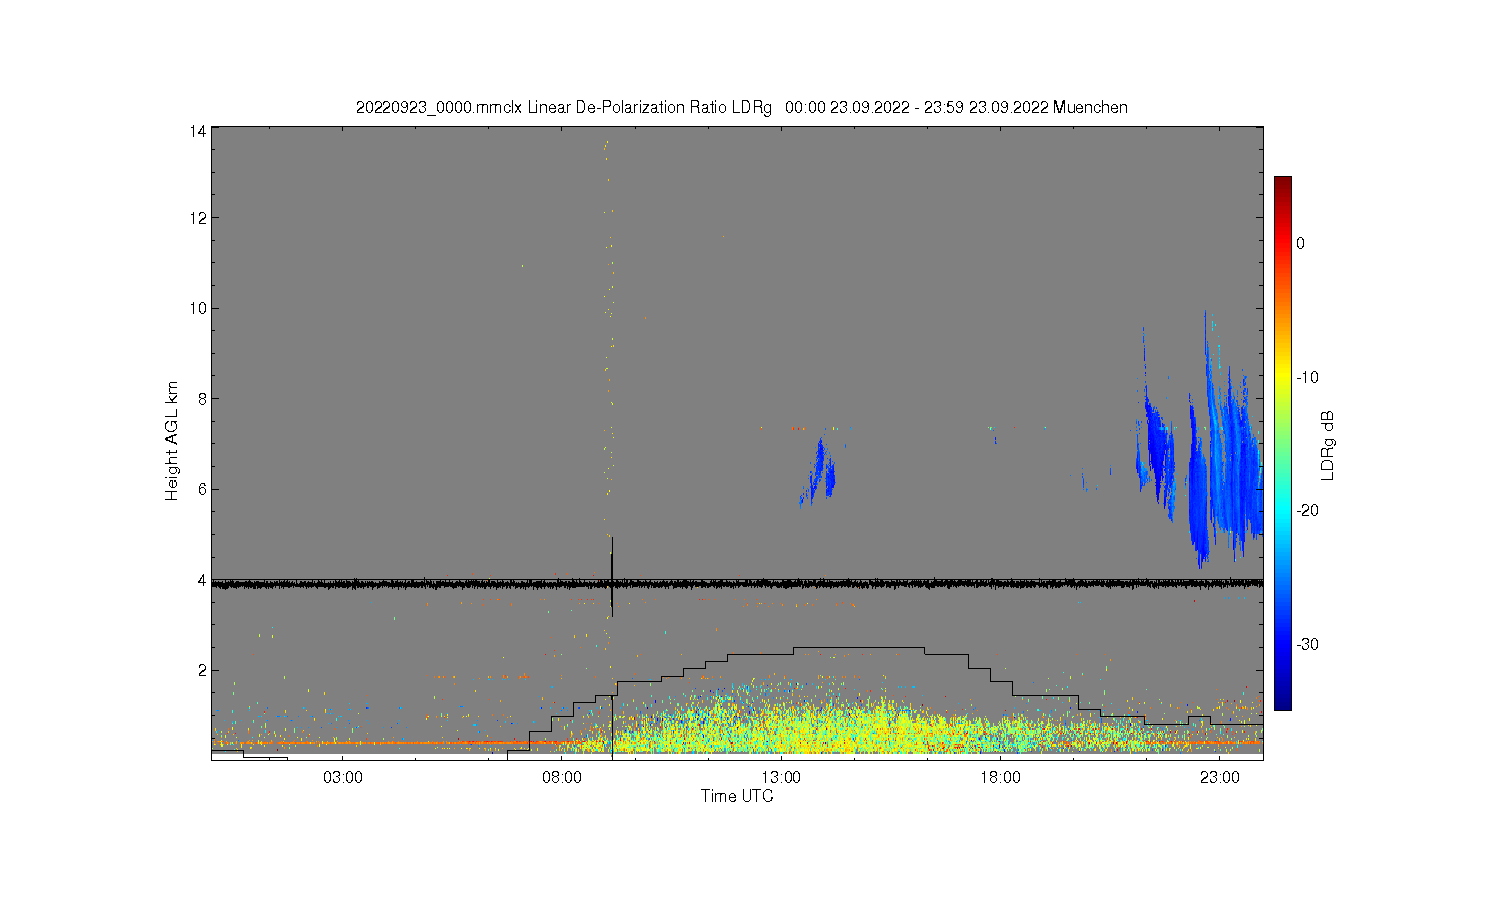Click the 03:00 time tick label
1500x900 pixels.
[x=343, y=777]
